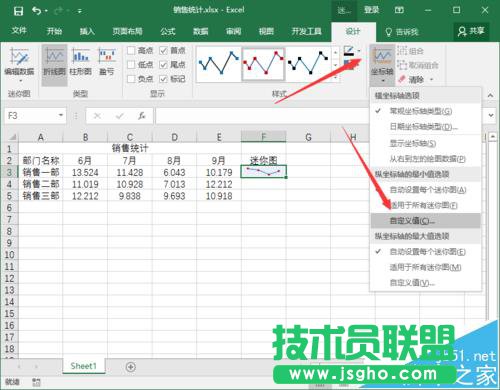Select 常规坐标轴类型 menu option

point(425,111)
